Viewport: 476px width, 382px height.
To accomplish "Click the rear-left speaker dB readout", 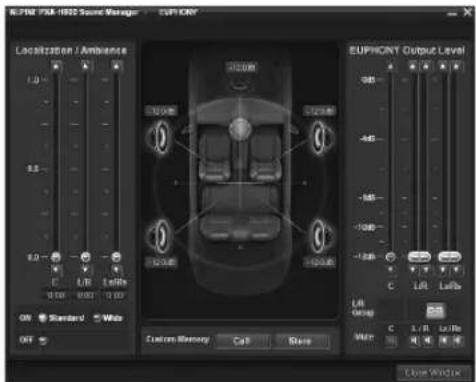I will [161, 262].
